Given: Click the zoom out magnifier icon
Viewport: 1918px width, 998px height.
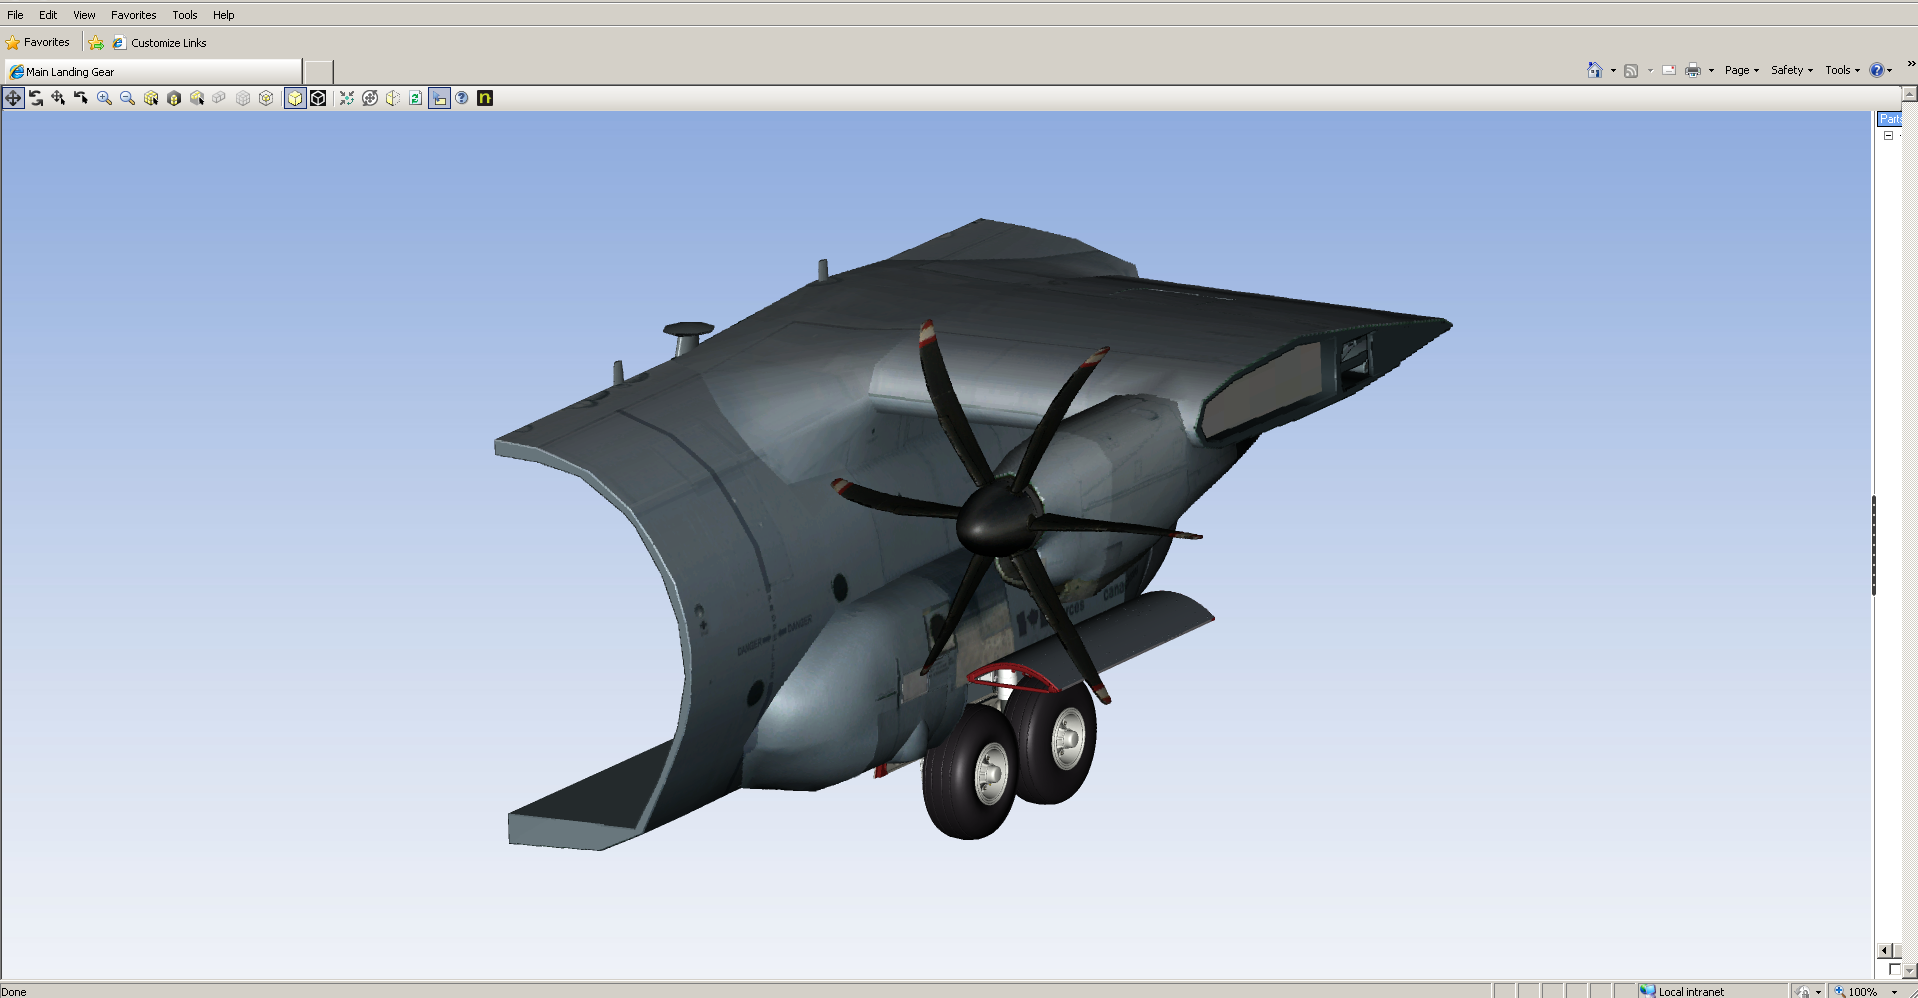Looking at the screenshot, I should click(127, 98).
